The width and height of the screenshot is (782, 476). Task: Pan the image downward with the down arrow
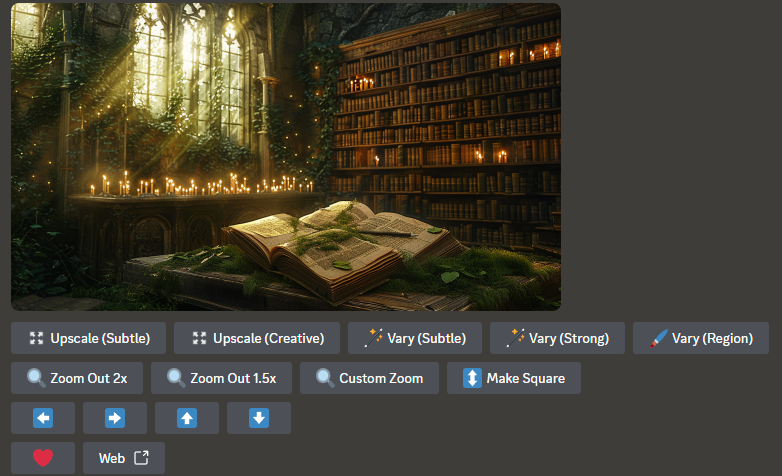point(259,418)
